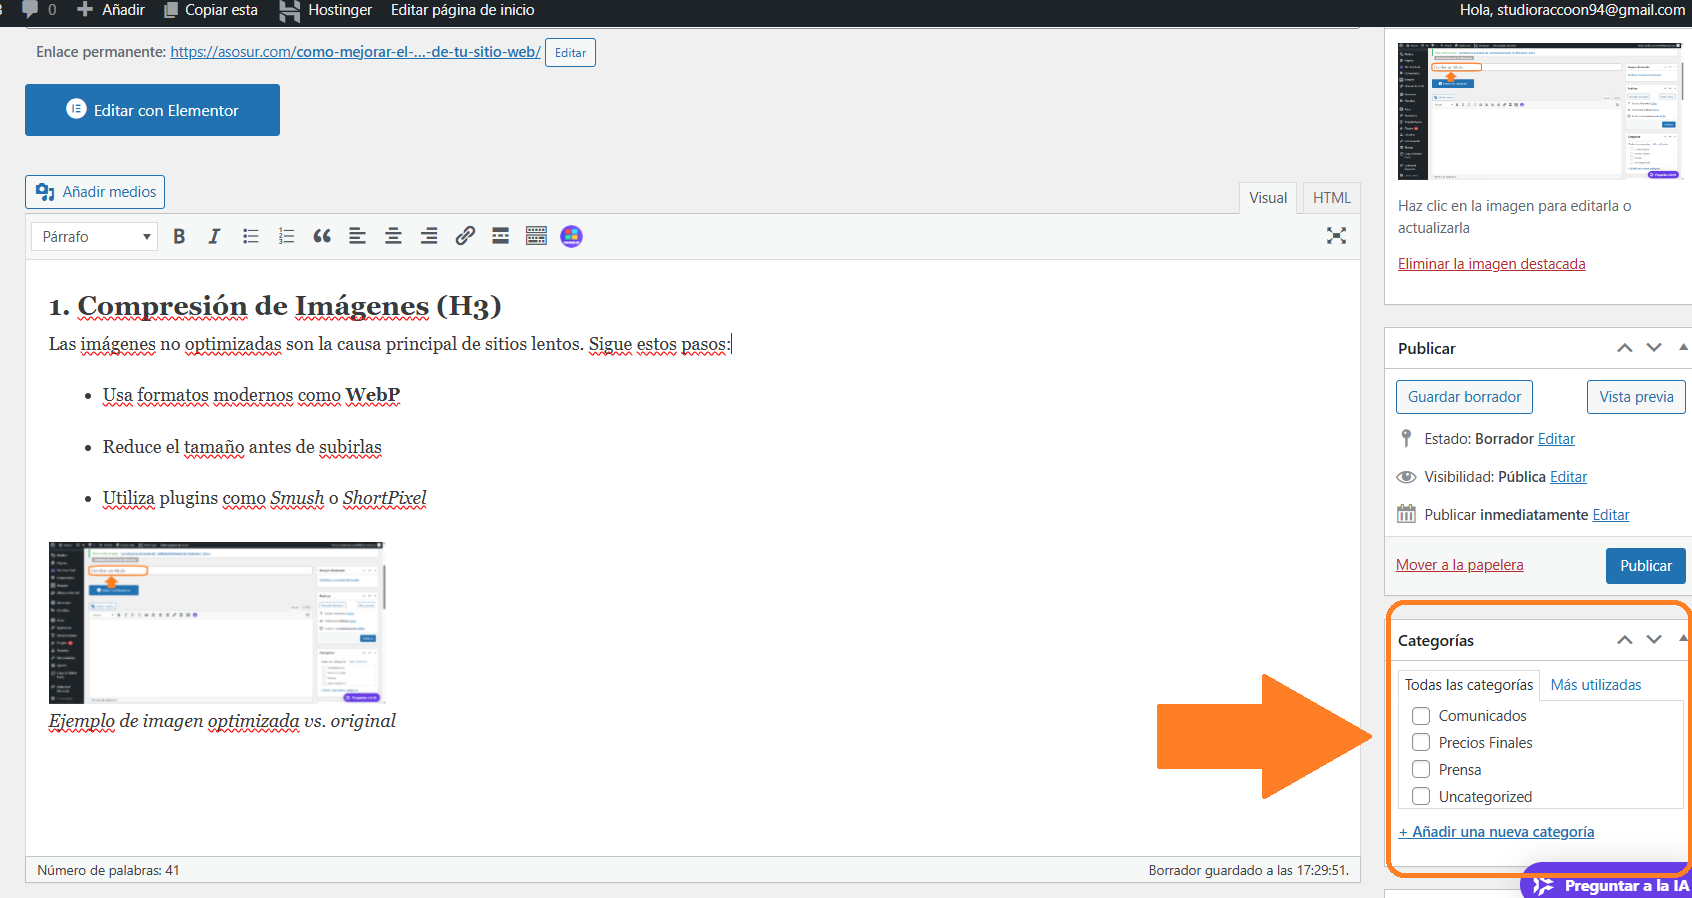Apply italic formatting from the toolbar

(x=214, y=236)
